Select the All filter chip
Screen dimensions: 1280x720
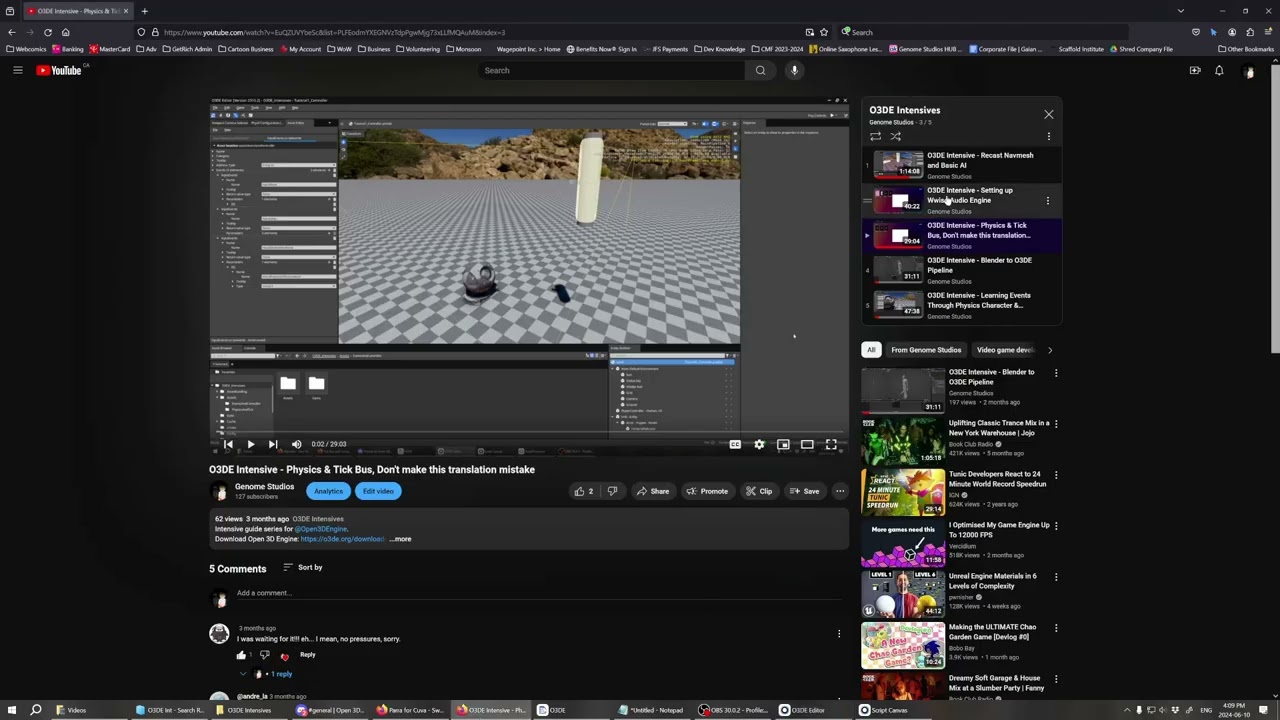point(871,350)
